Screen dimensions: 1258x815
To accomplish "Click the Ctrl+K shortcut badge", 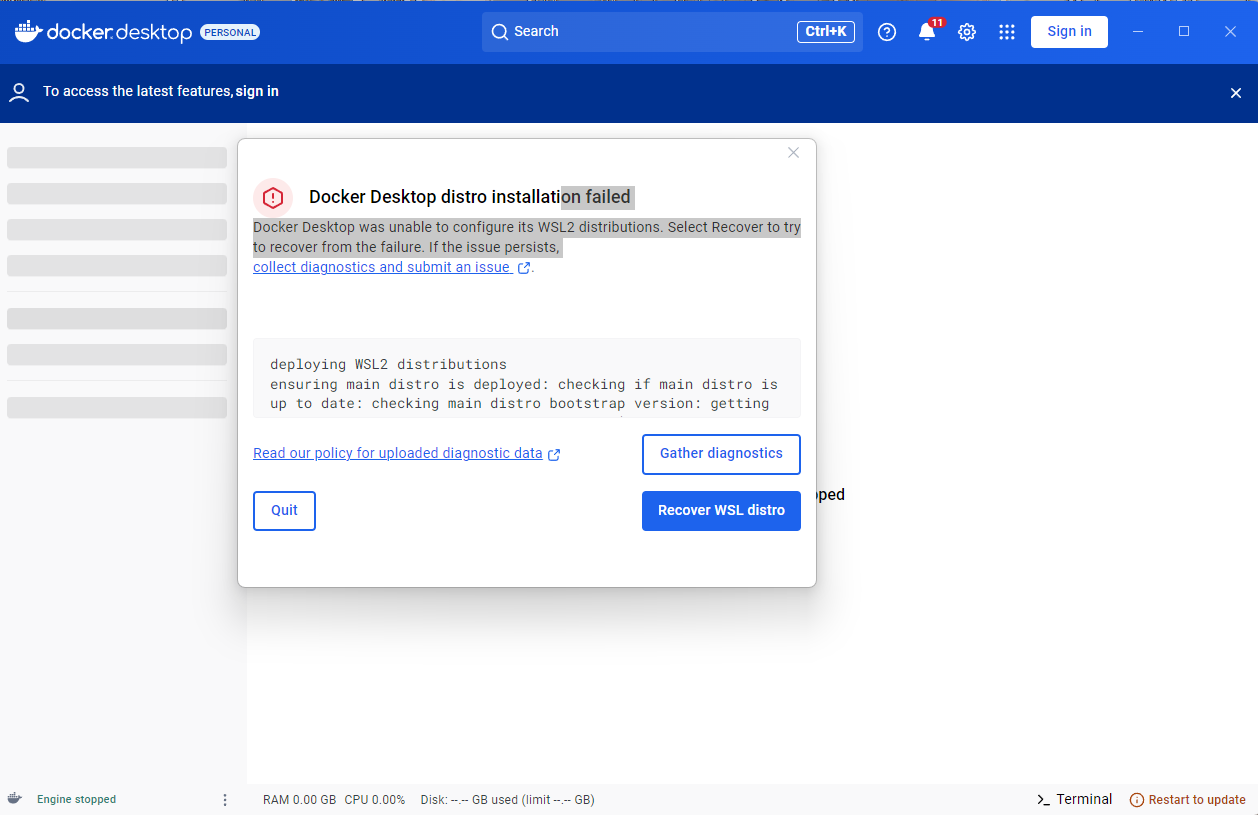I will tap(826, 32).
